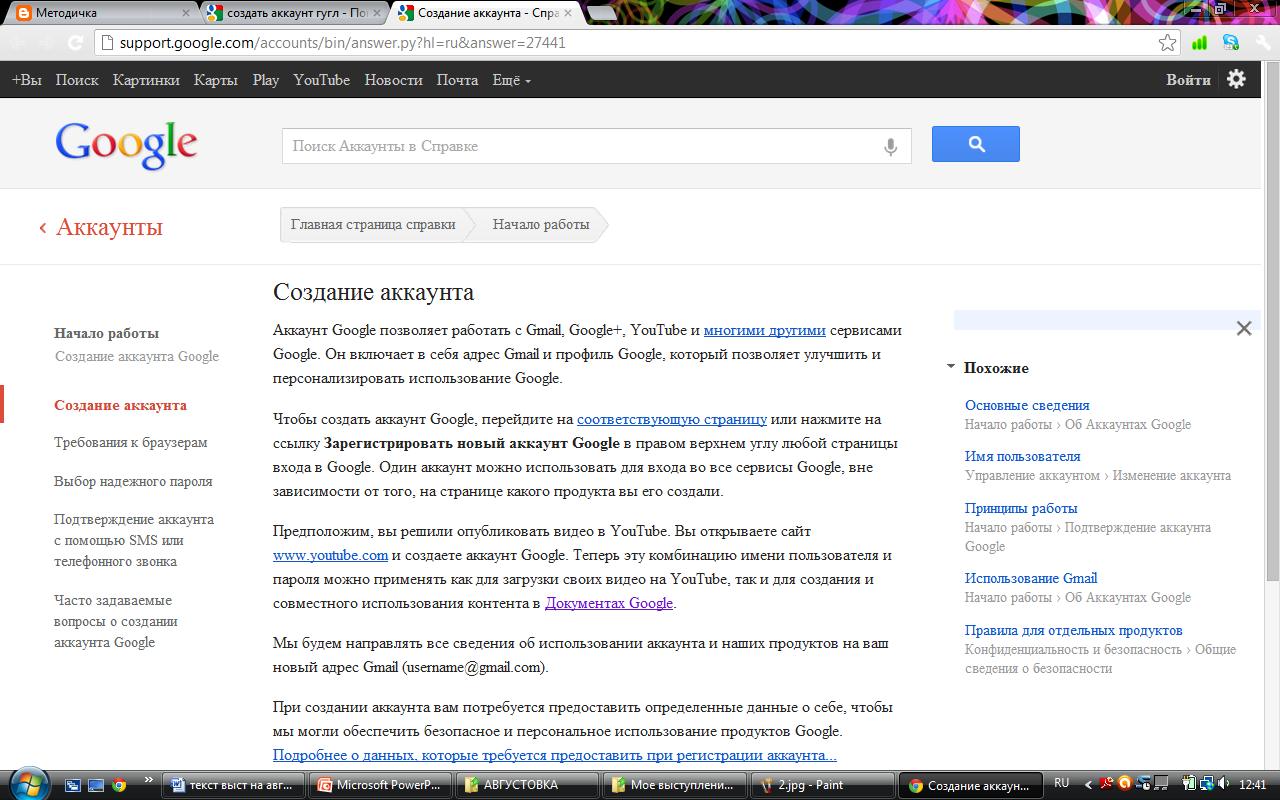This screenshot has width=1280, height=800.
Task: Open the www.youtube.com link
Action: [x=330, y=555]
